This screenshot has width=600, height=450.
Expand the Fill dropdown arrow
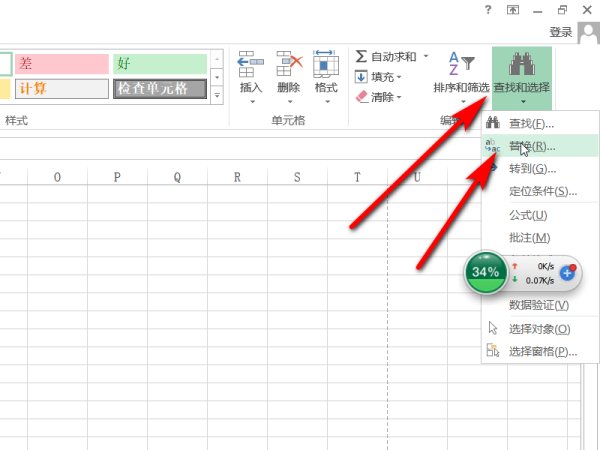click(x=399, y=77)
